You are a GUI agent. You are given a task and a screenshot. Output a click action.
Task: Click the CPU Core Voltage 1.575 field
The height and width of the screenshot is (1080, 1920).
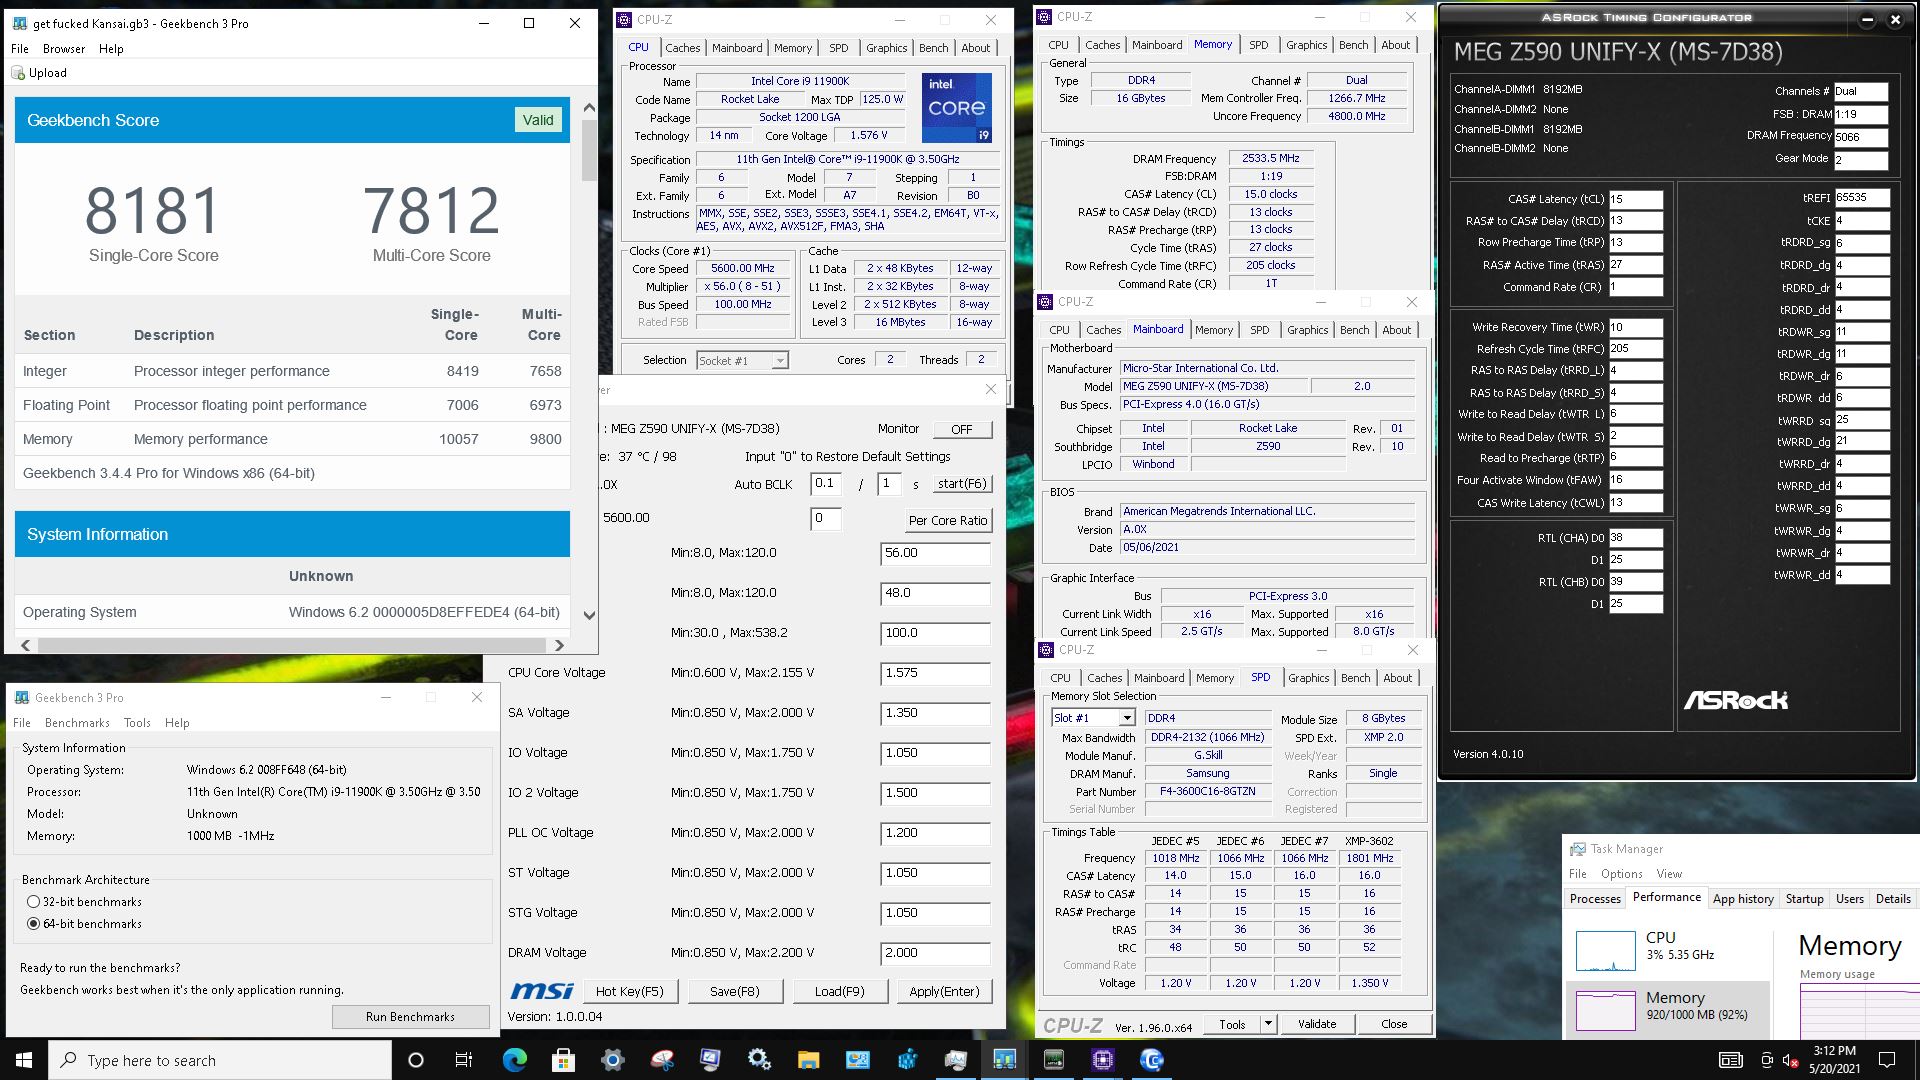click(935, 673)
